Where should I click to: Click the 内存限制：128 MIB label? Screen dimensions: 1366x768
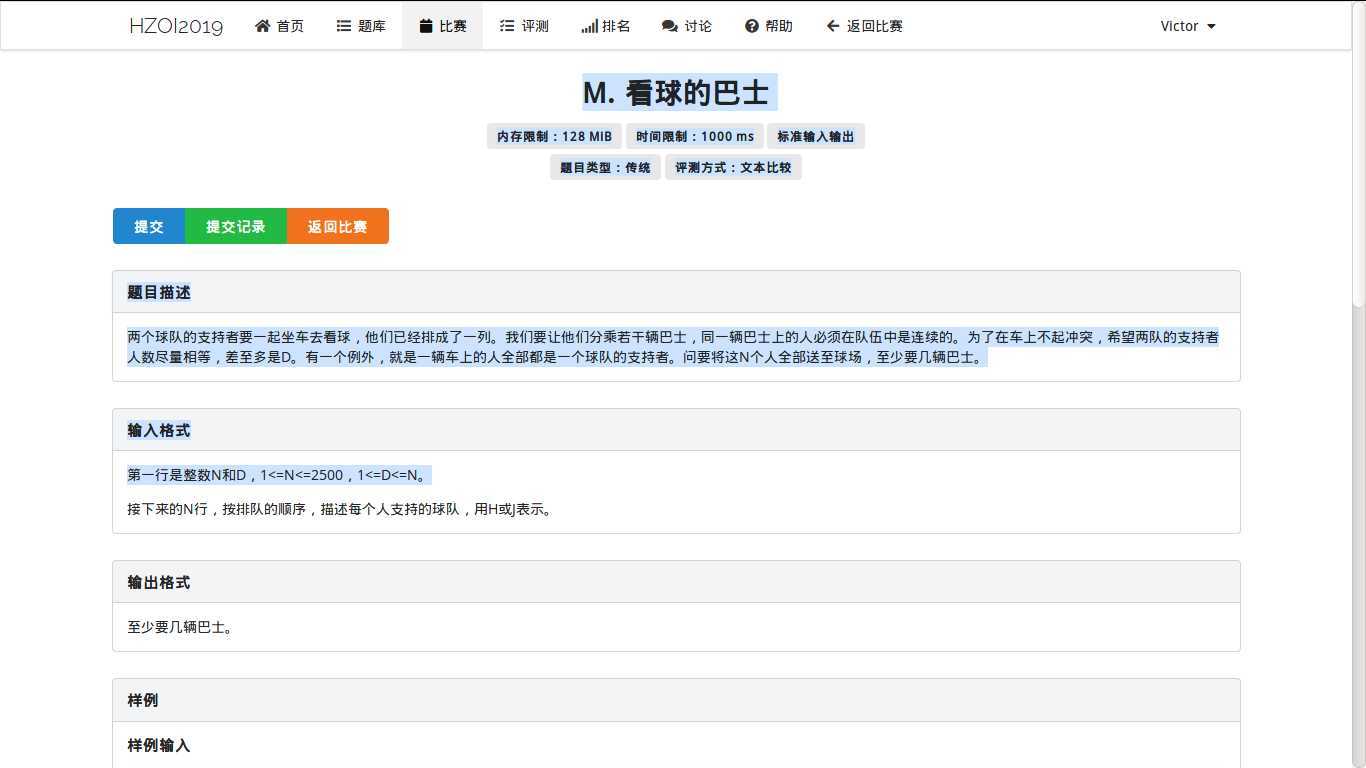point(554,136)
